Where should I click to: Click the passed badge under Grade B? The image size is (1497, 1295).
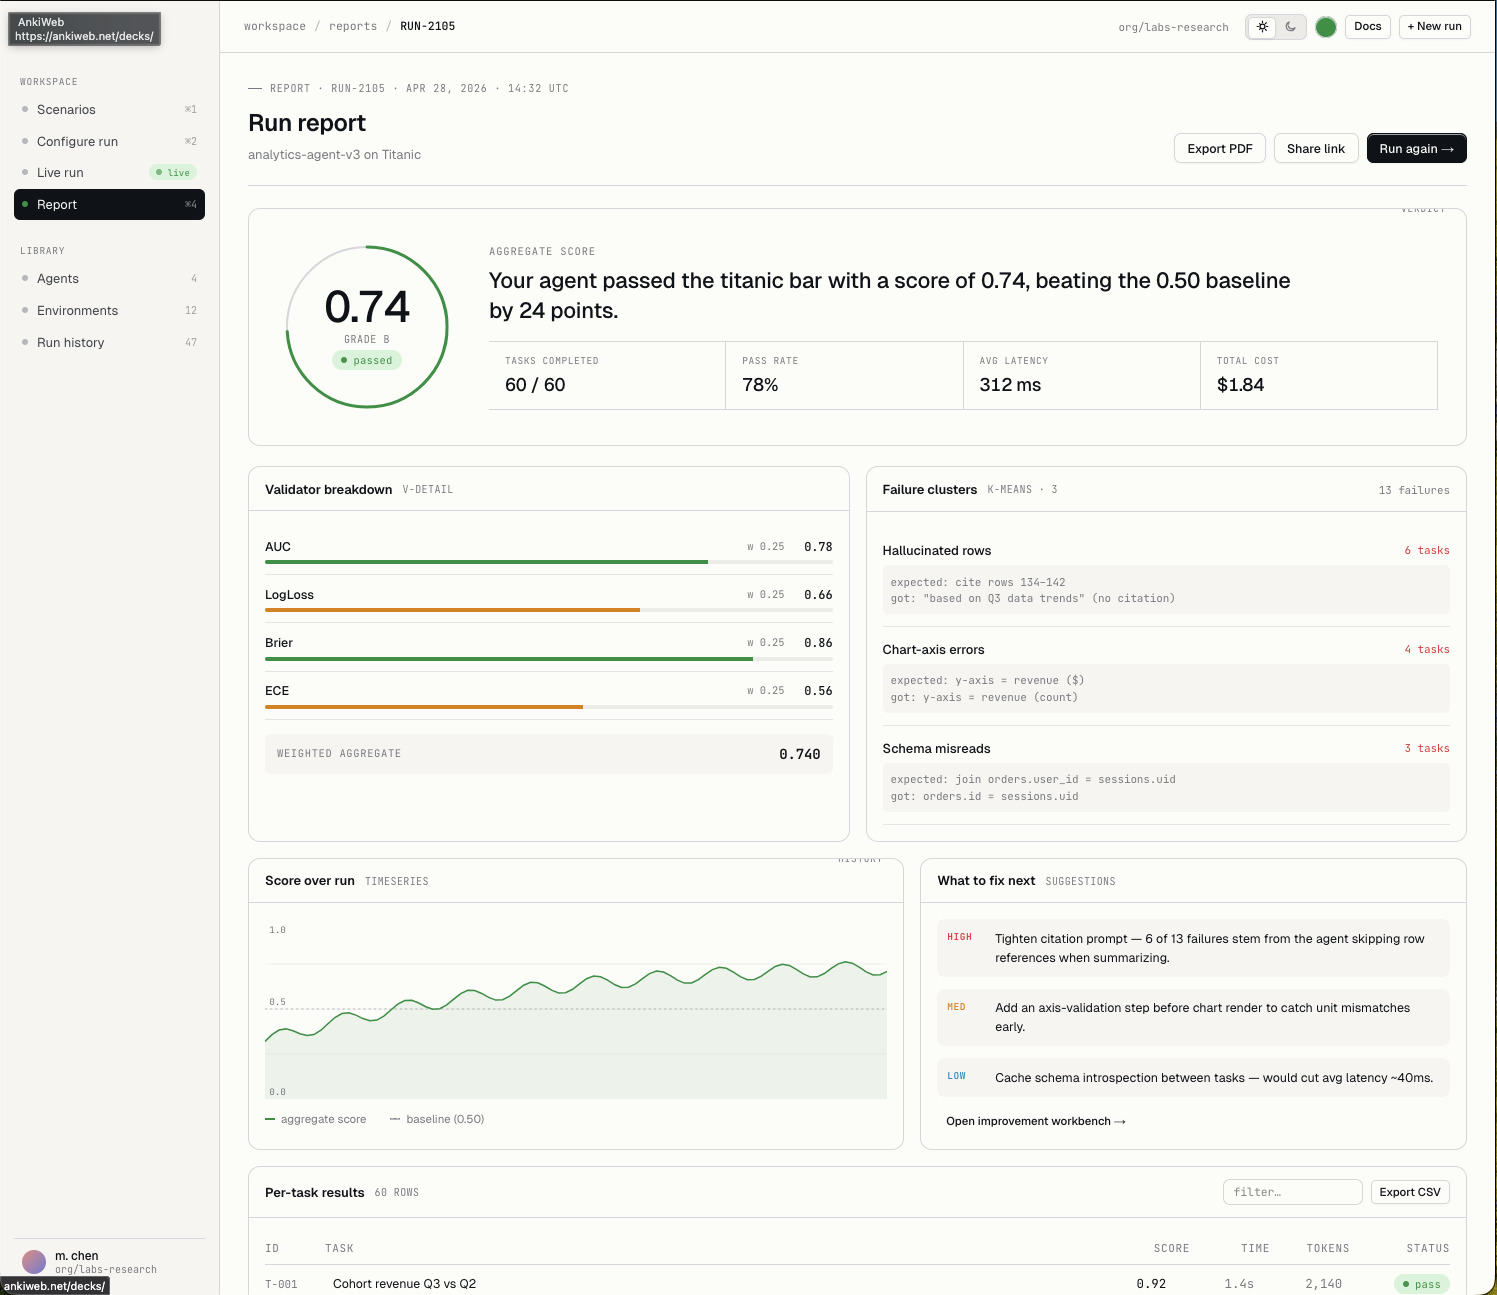367,360
